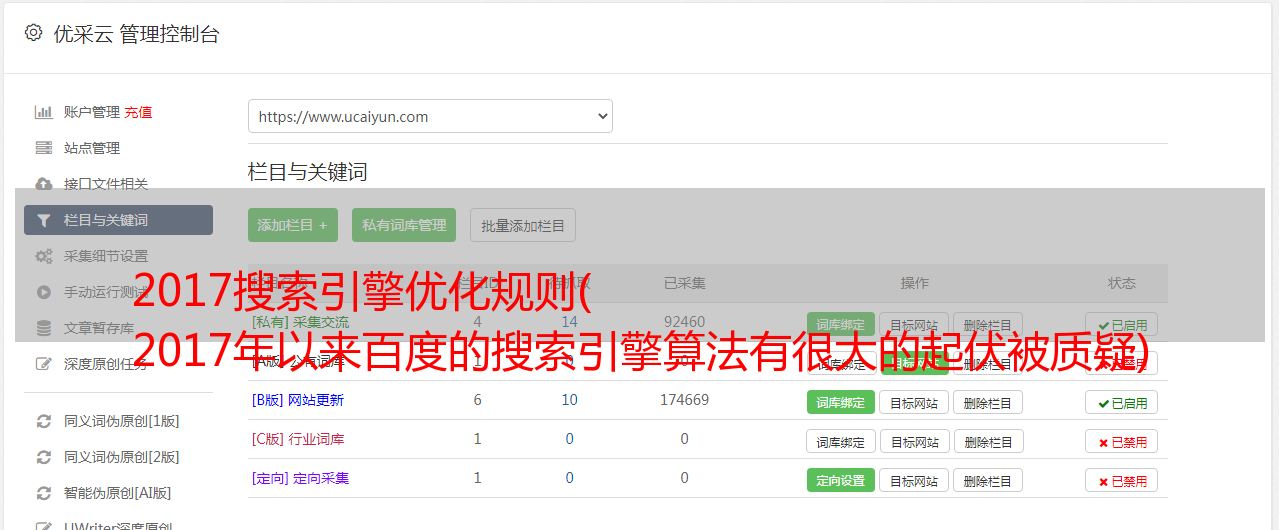Click the 已采集 column header
The height and width of the screenshot is (530, 1279).
coord(684,283)
